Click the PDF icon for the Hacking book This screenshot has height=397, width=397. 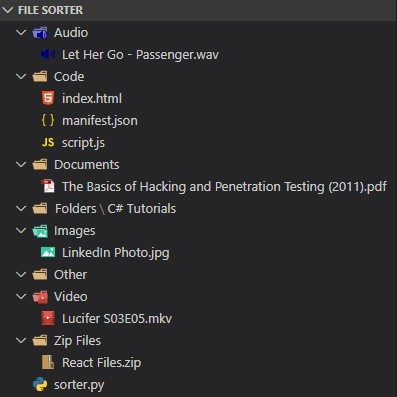point(48,186)
